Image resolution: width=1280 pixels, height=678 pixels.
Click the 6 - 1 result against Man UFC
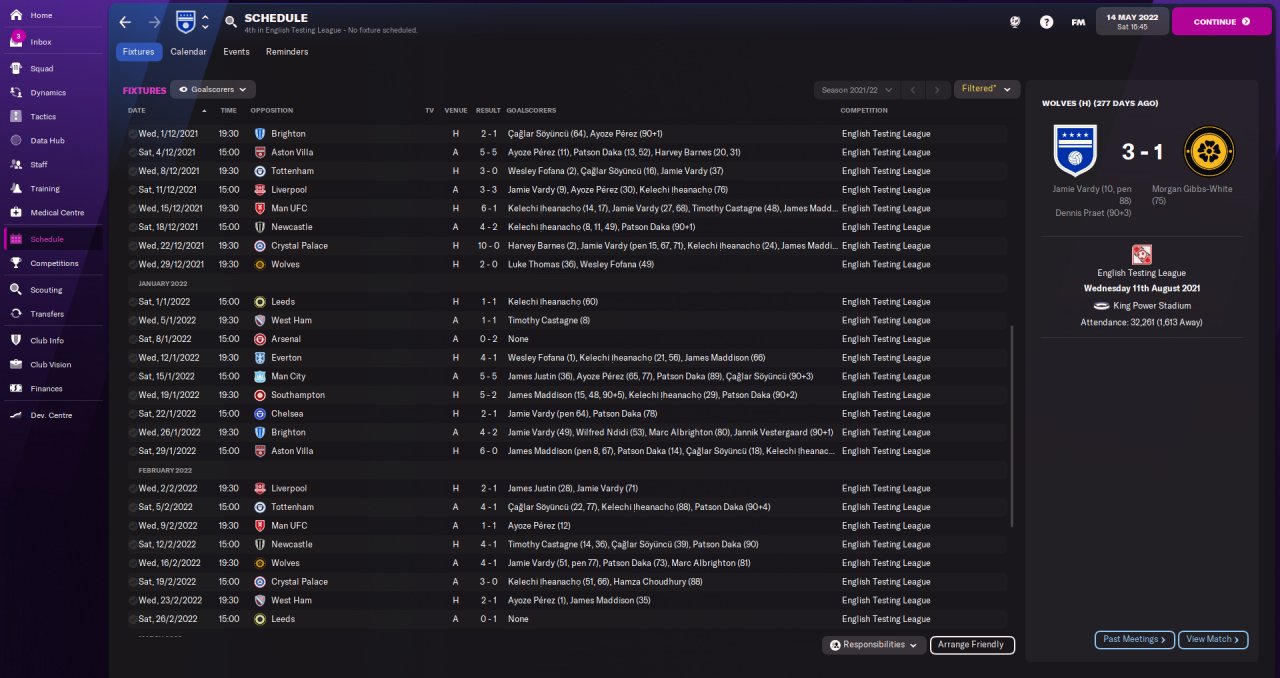[488, 208]
